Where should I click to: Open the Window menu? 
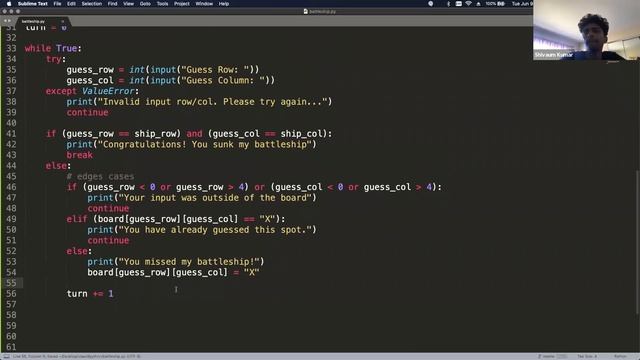[204, 4]
